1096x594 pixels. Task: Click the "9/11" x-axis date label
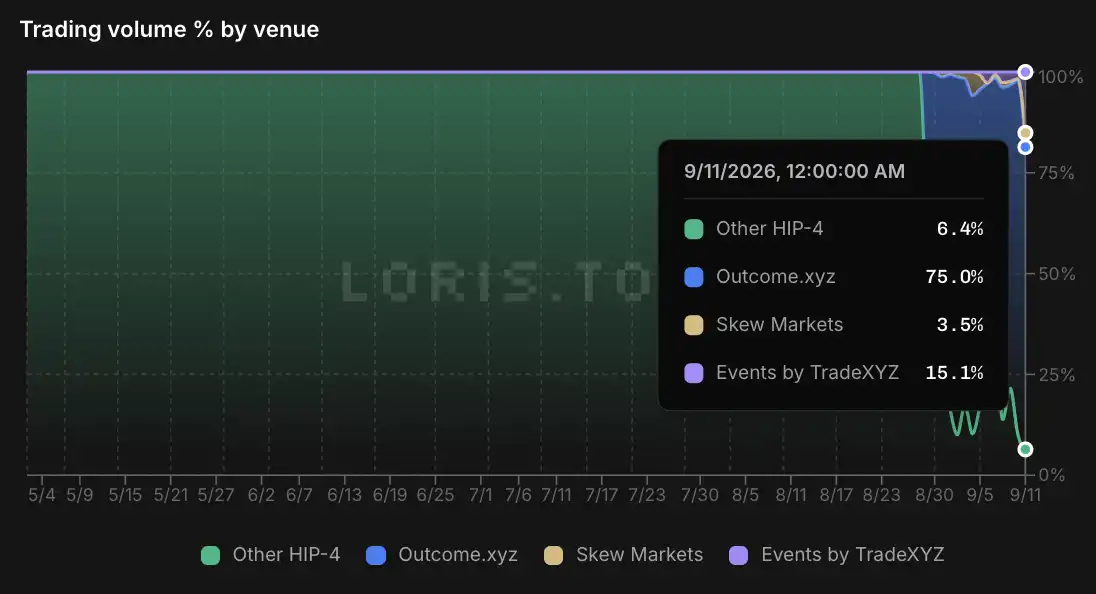click(x=1025, y=495)
